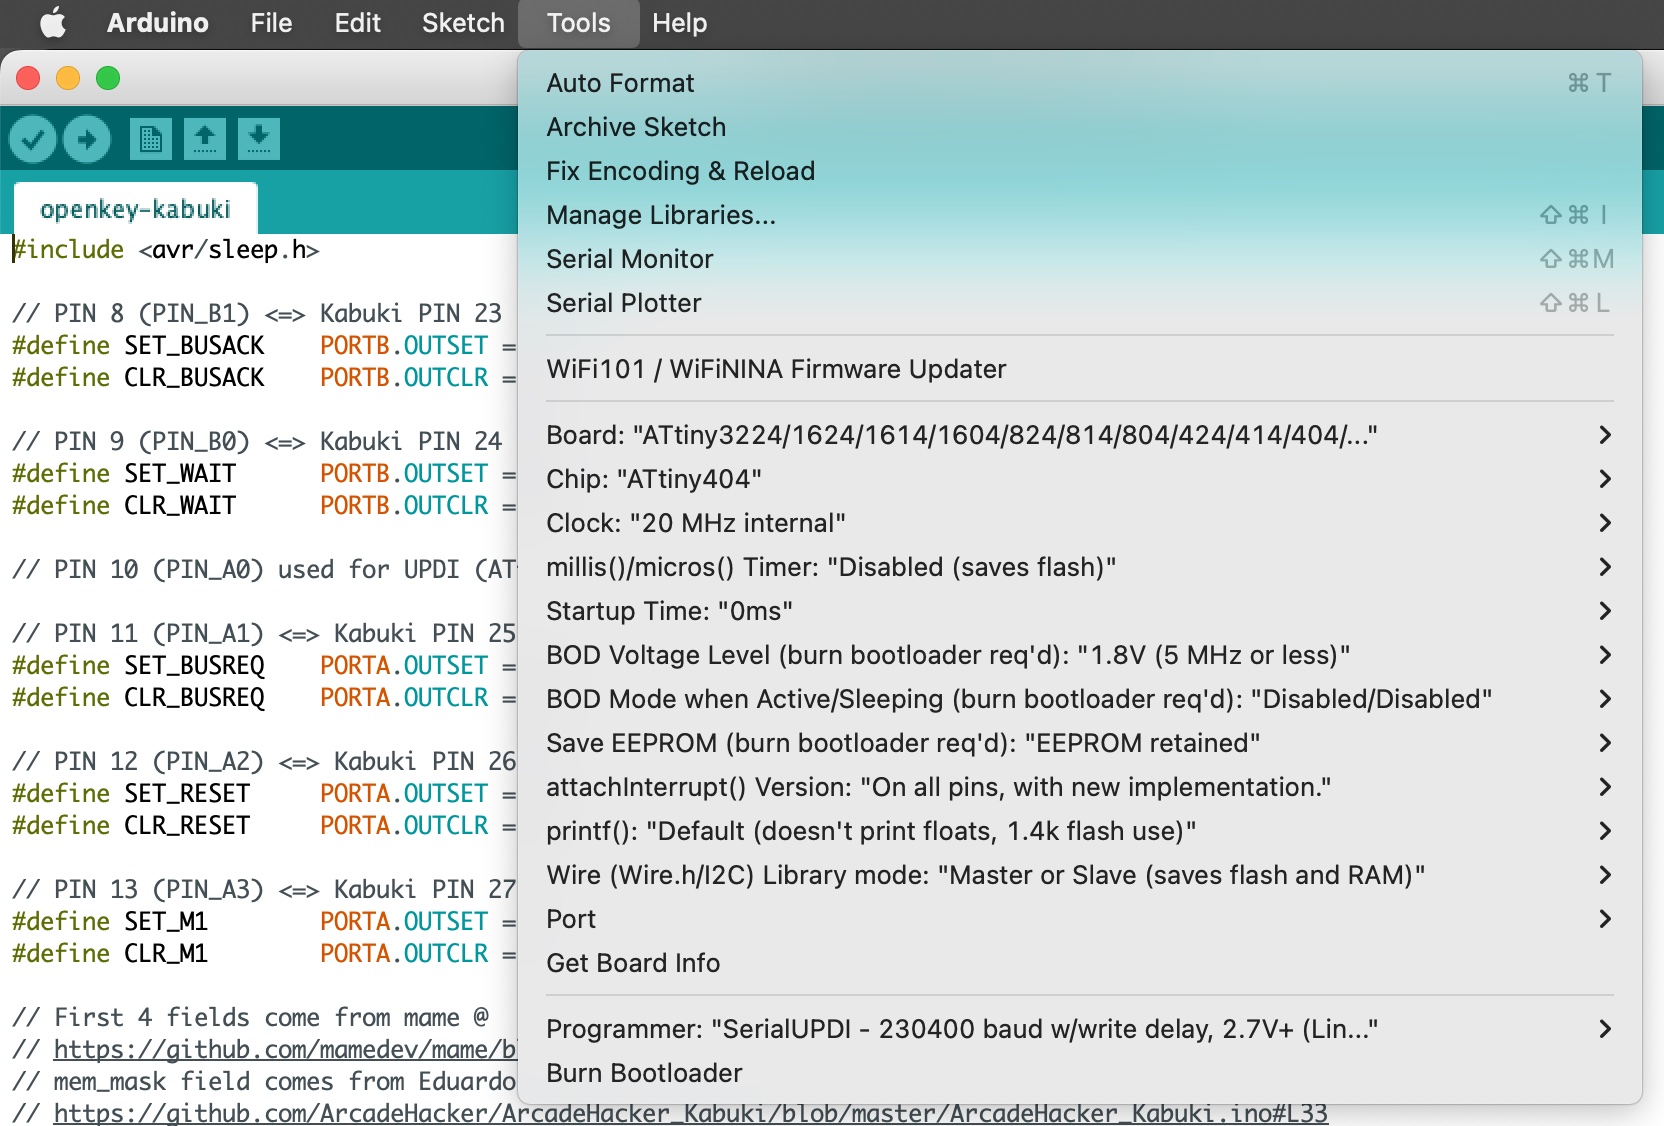Select Fix Encoding & Reload
1664x1126 pixels.
click(x=1080, y=171)
